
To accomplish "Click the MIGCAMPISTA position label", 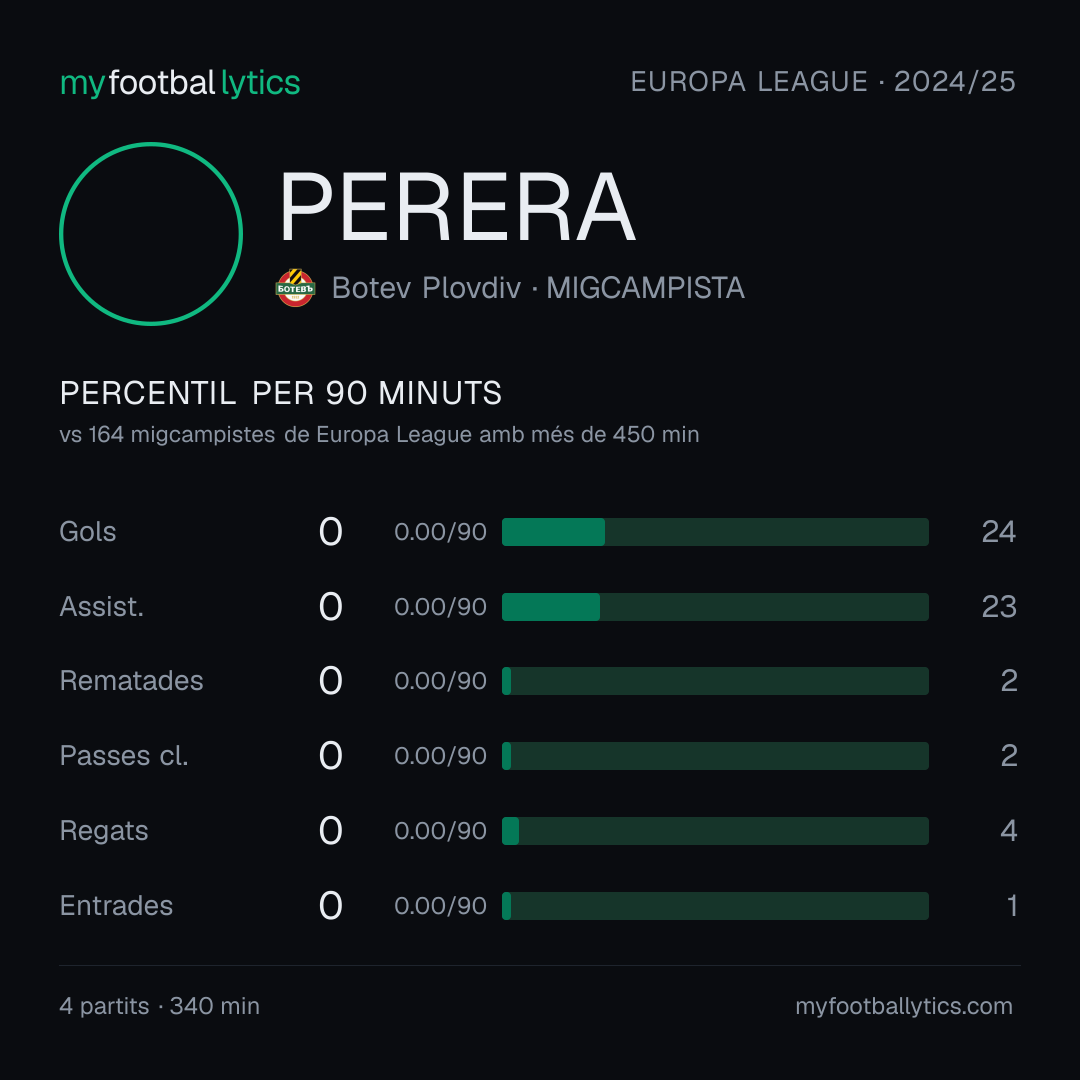I will [x=645, y=288].
